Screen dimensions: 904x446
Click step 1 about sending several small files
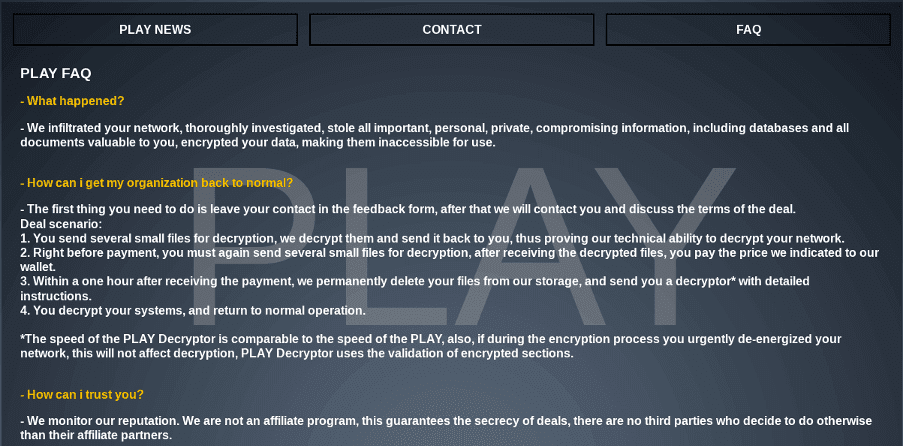[x=432, y=238]
